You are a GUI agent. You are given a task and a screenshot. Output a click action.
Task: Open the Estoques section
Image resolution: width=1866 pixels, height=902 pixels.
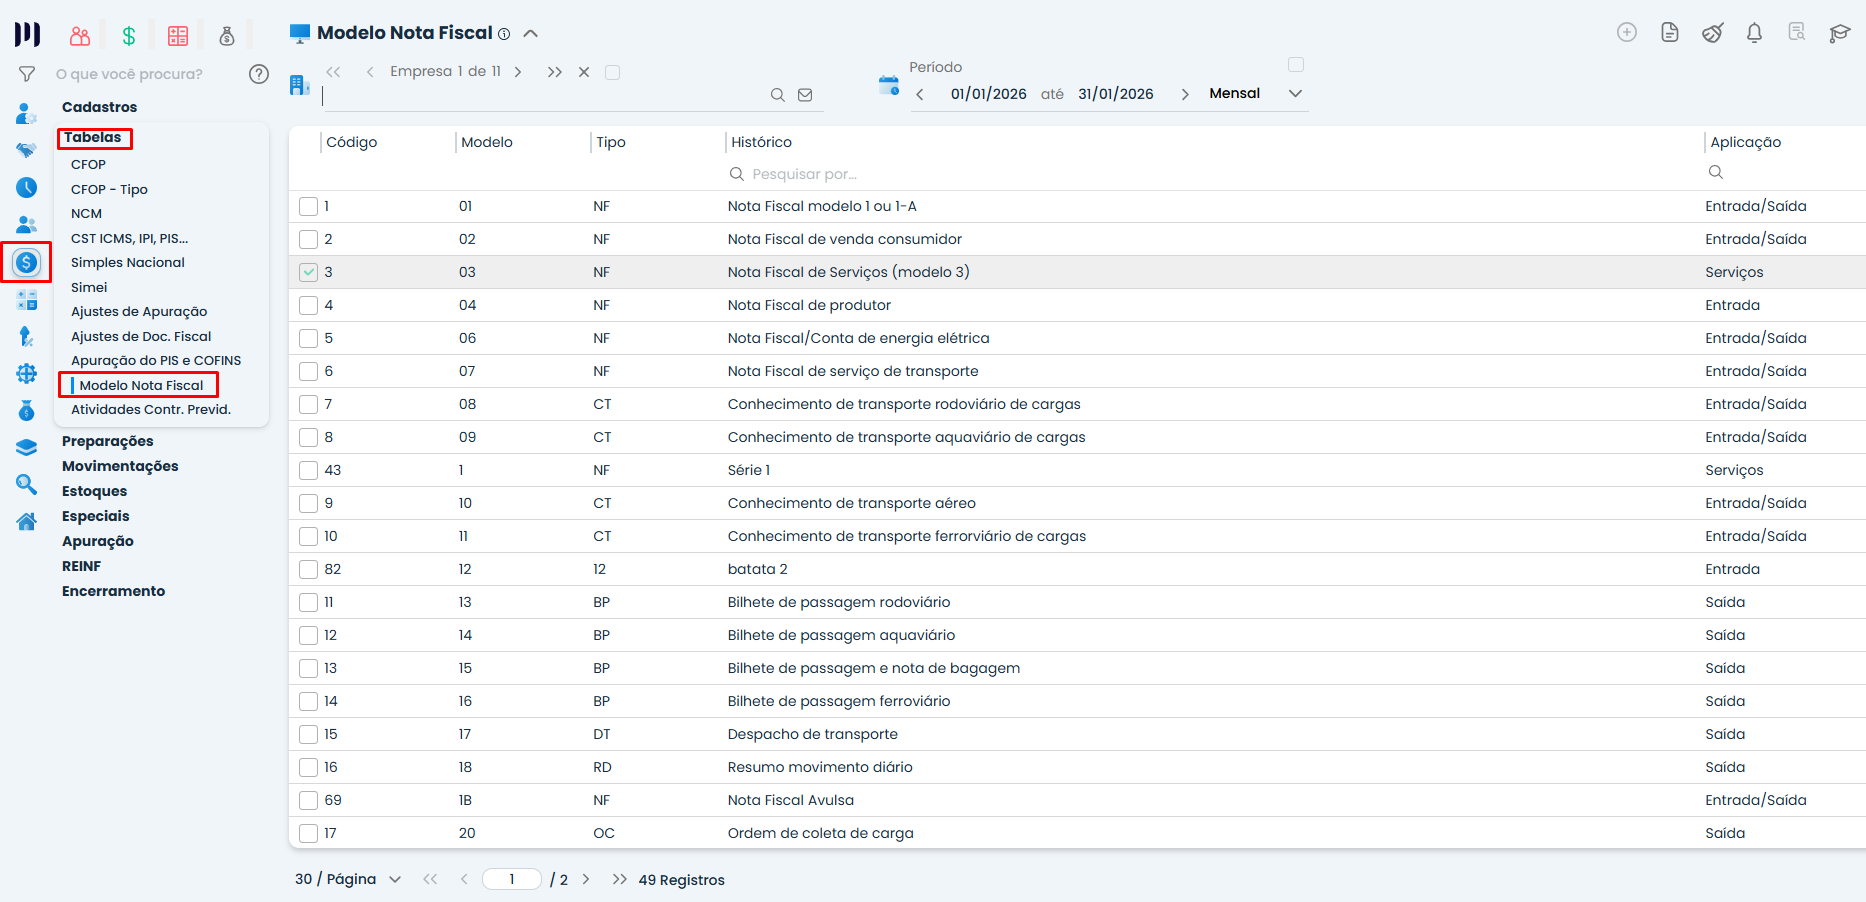click(95, 491)
